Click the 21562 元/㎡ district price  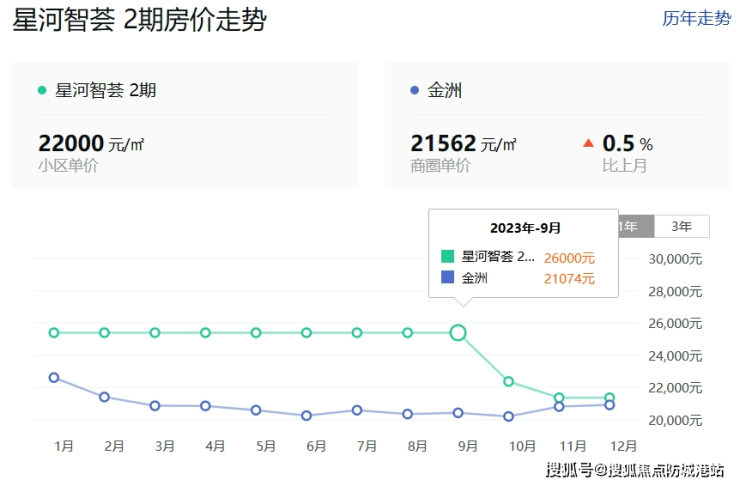coord(463,144)
